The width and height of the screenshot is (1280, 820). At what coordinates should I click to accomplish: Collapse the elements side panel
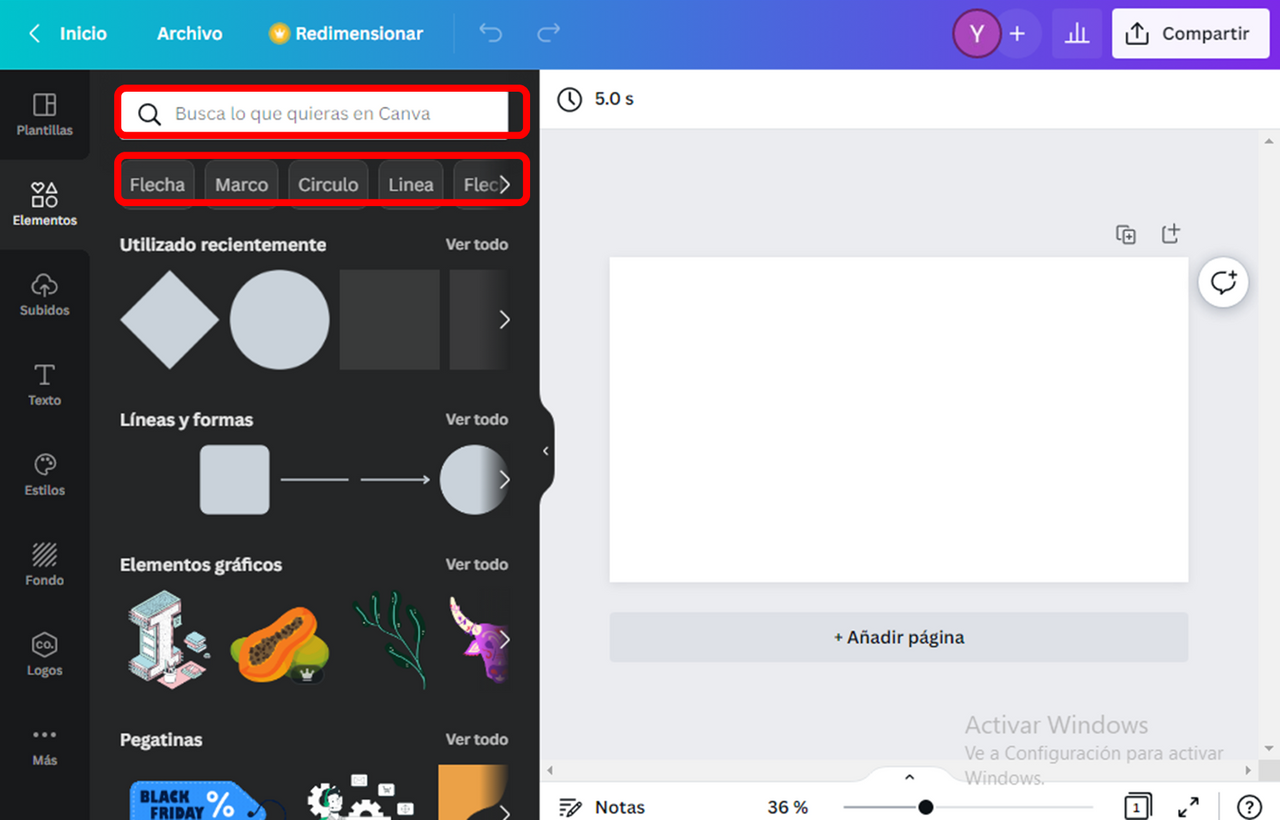[x=546, y=451]
